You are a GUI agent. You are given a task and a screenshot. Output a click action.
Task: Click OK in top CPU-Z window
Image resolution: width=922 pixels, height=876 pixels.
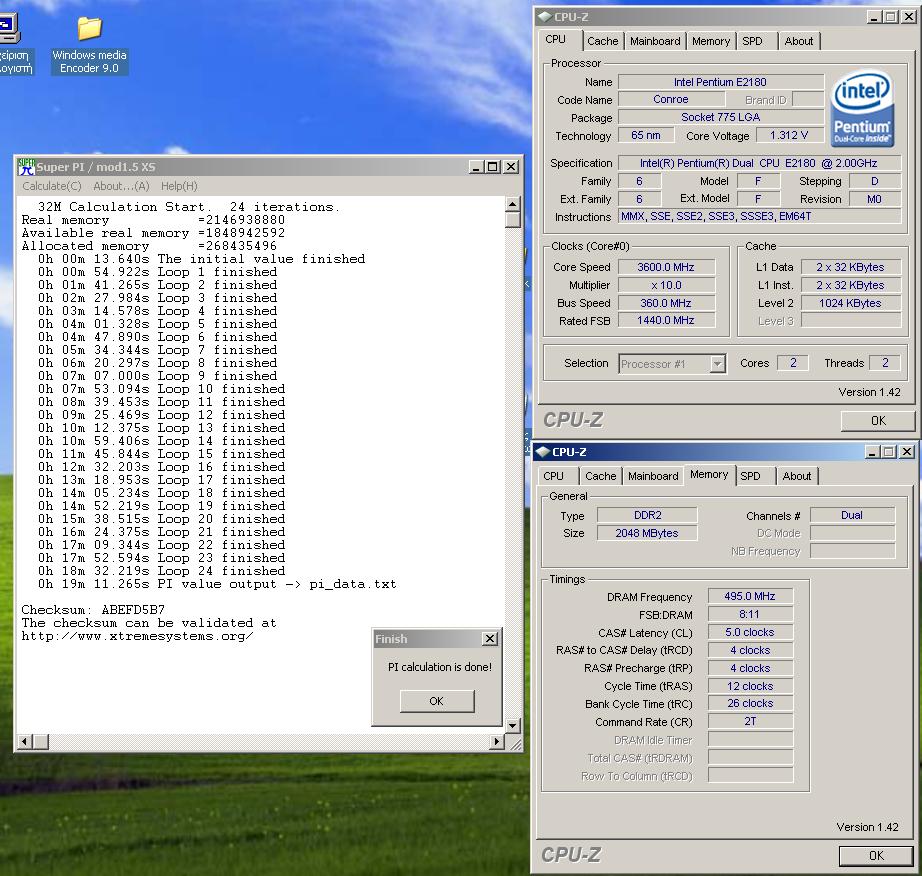[x=878, y=420]
